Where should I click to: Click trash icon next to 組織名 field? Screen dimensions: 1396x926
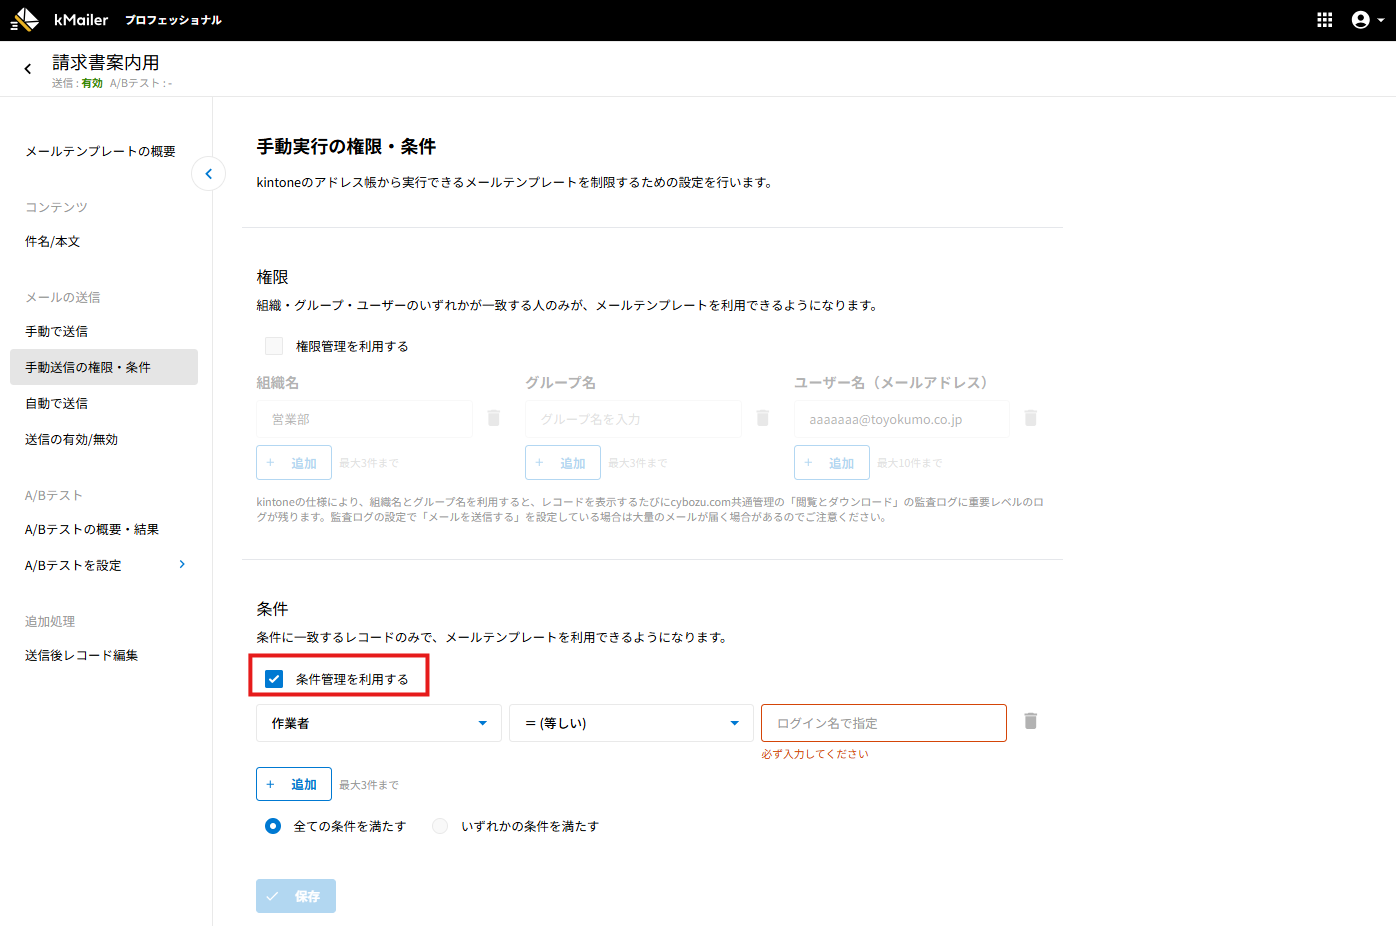[x=493, y=418]
